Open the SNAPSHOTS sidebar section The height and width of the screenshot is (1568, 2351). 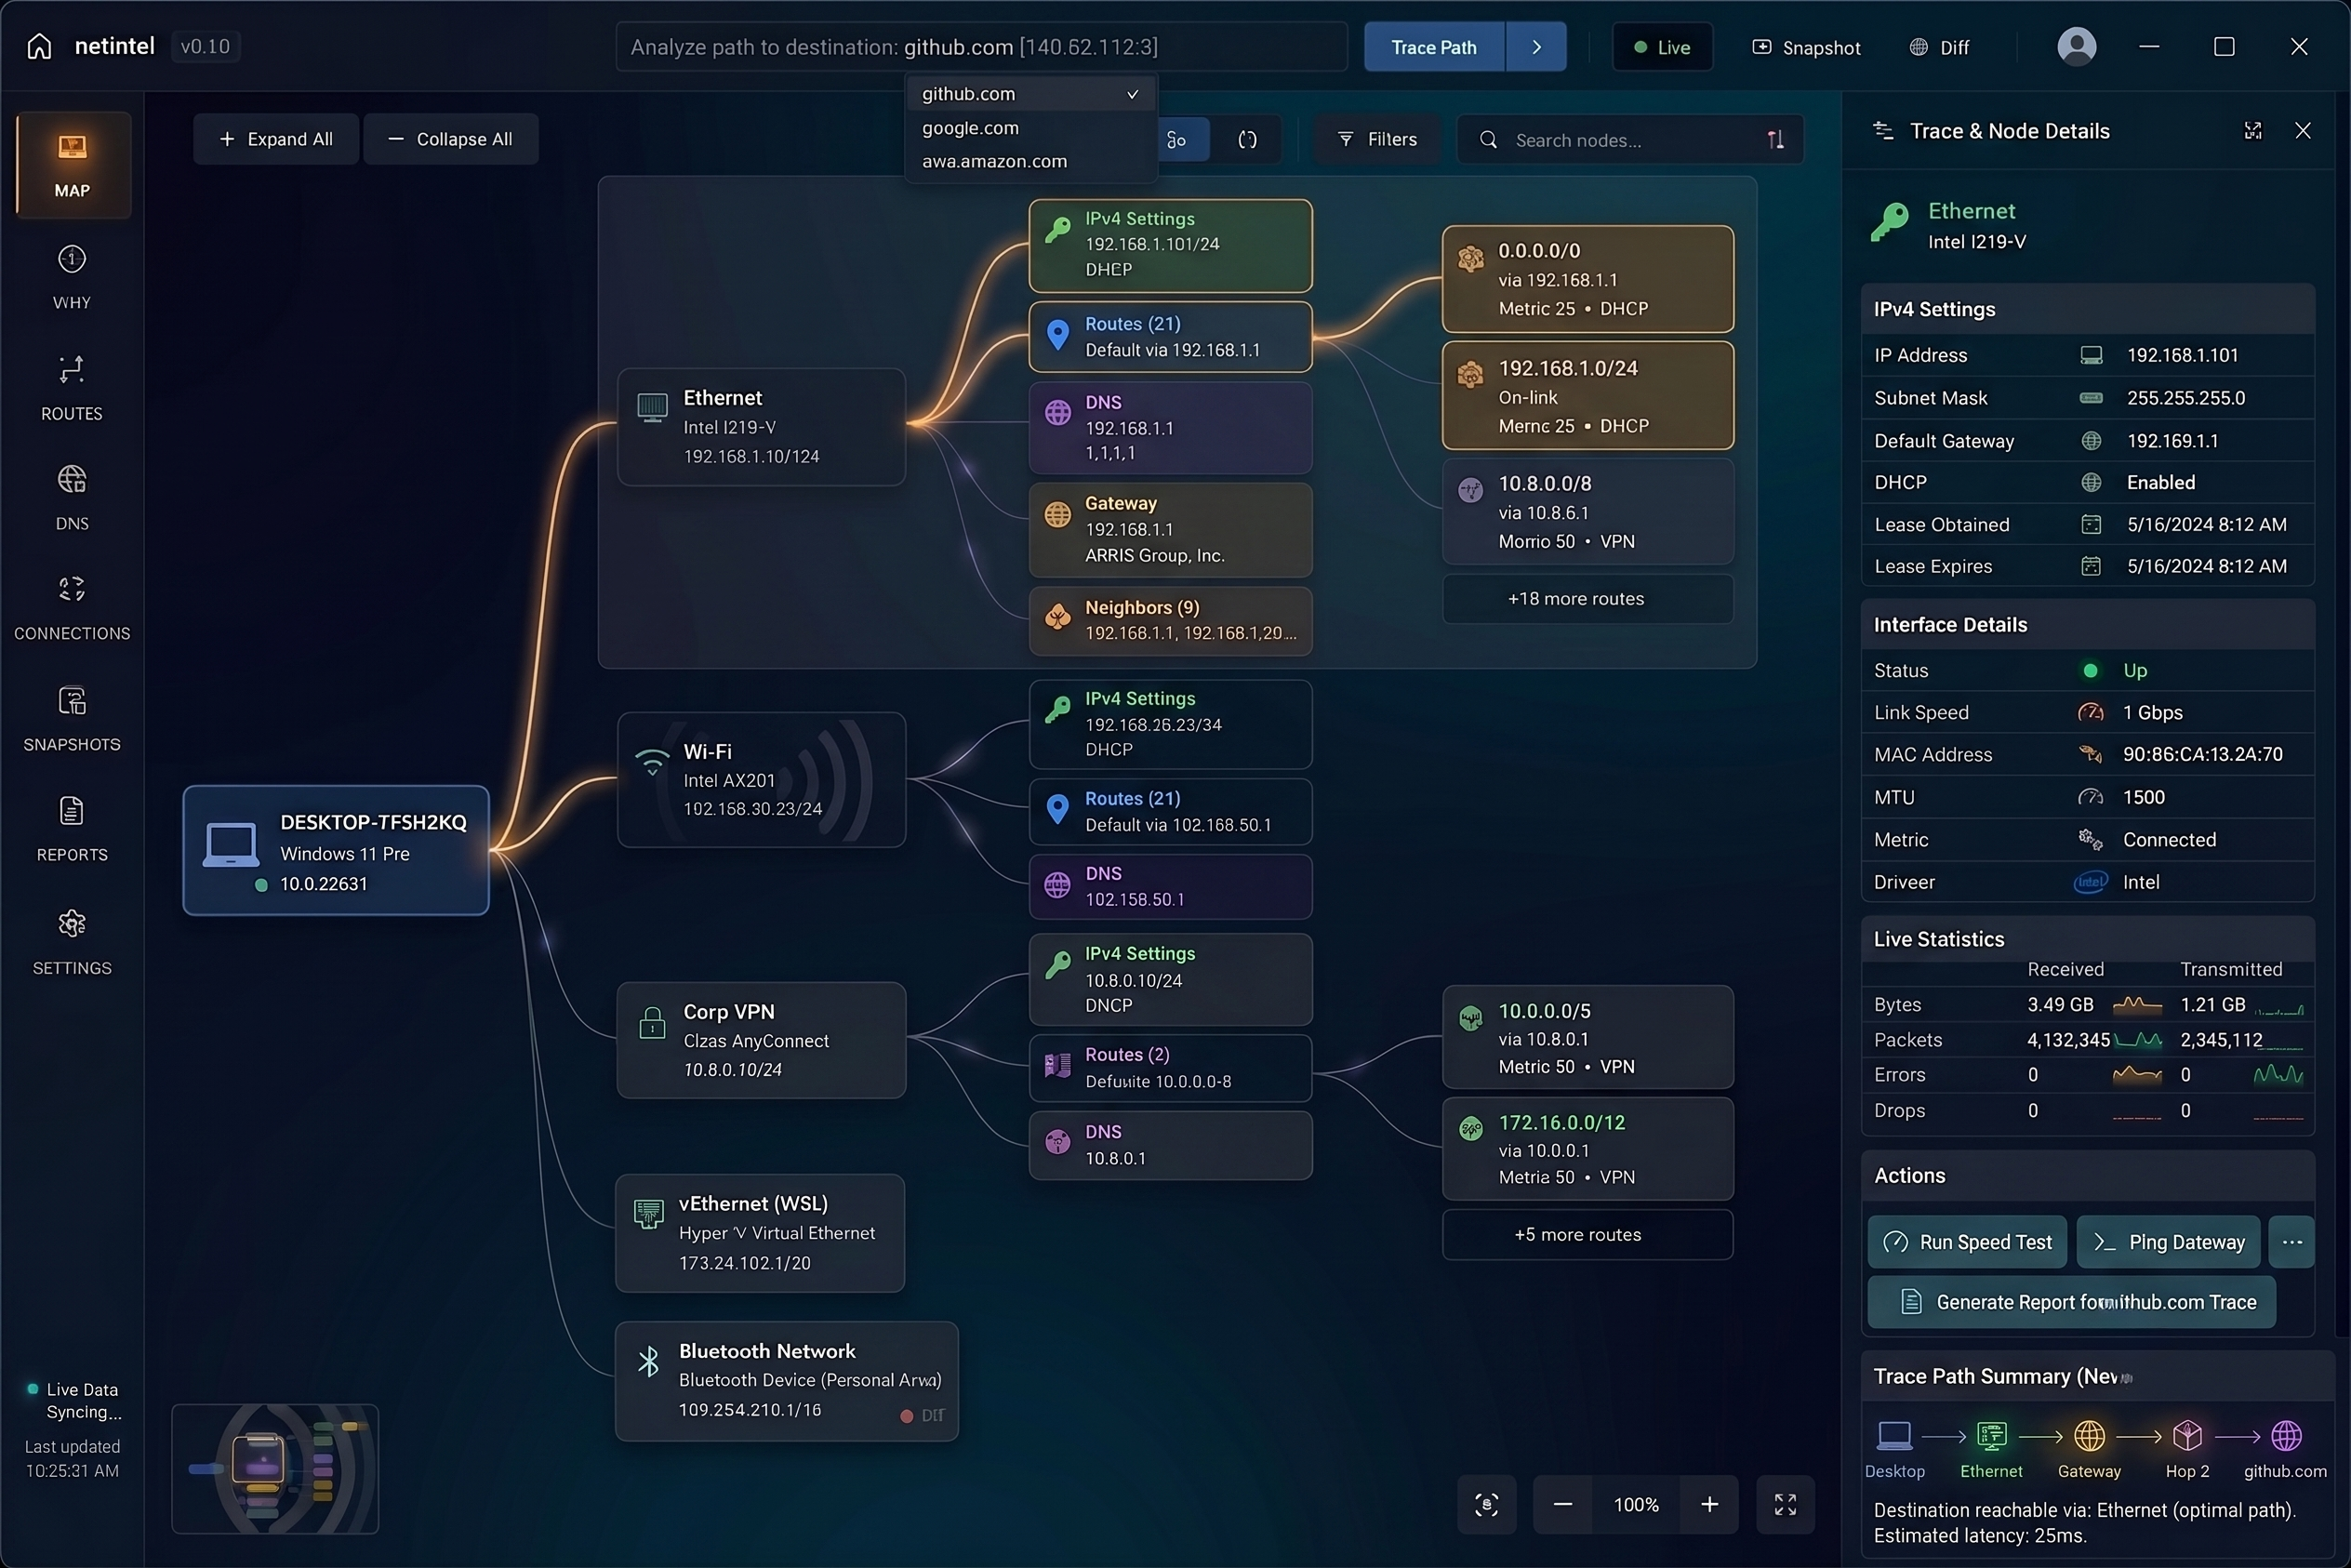click(72, 719)
